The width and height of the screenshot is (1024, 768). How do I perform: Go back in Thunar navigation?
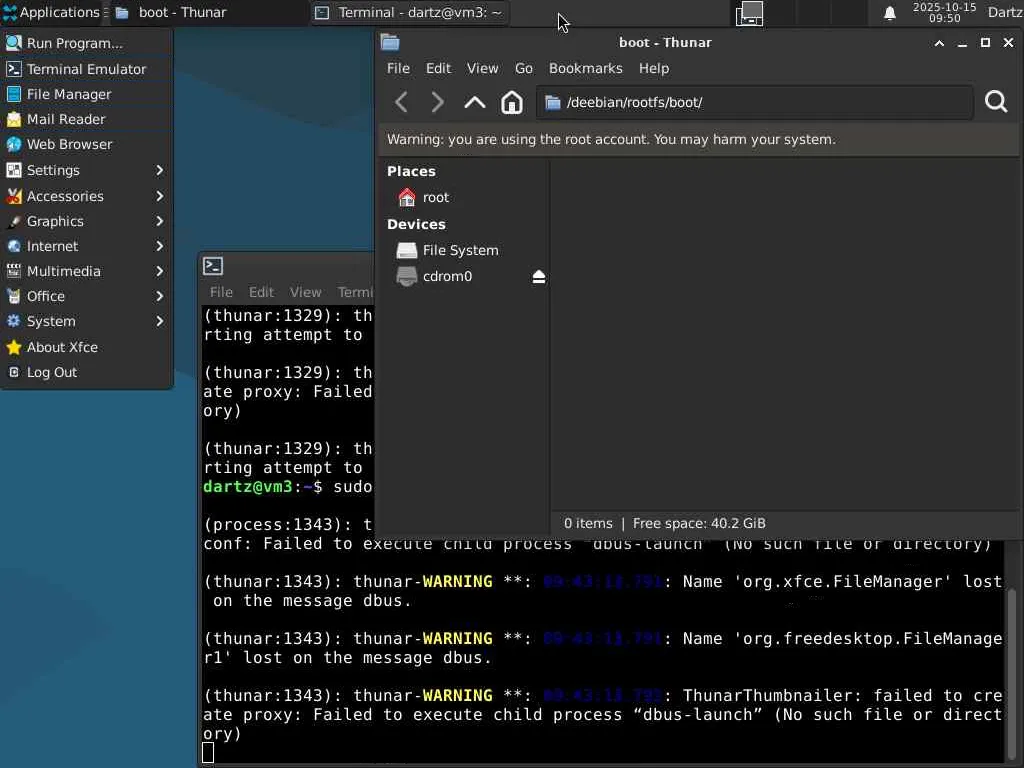402,102
